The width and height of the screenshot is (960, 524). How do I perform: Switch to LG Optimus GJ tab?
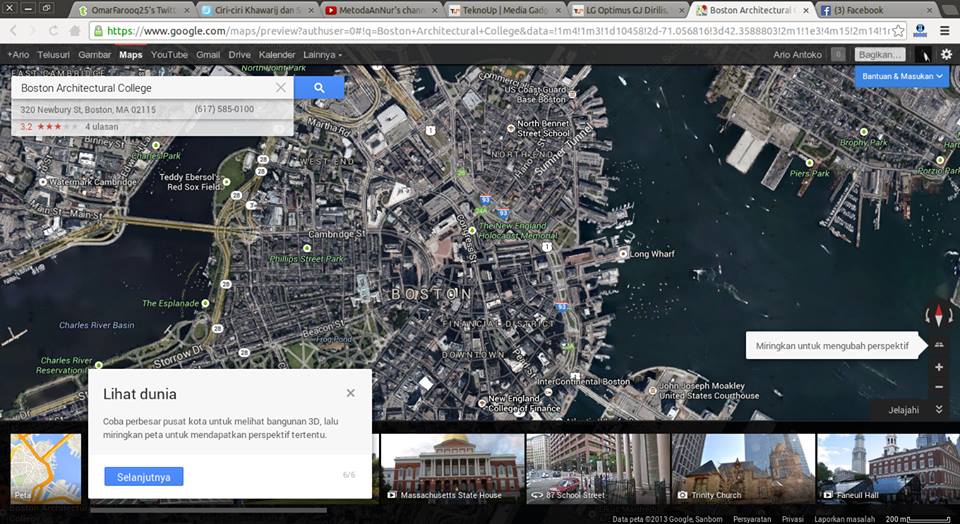[628, 10]
